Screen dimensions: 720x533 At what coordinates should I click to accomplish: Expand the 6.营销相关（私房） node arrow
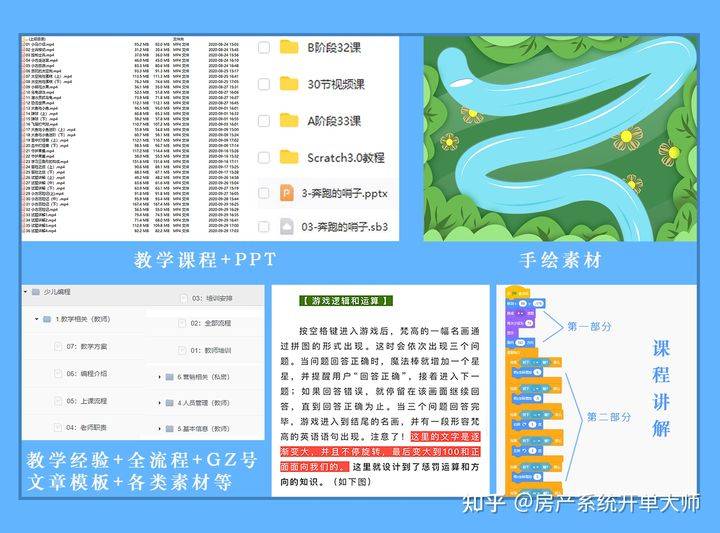point(159,377)
